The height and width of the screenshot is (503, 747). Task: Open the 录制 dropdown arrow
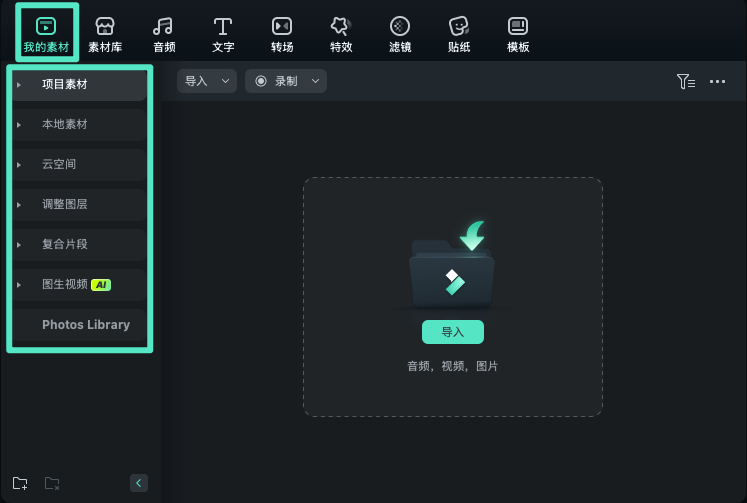pos(315,81)
